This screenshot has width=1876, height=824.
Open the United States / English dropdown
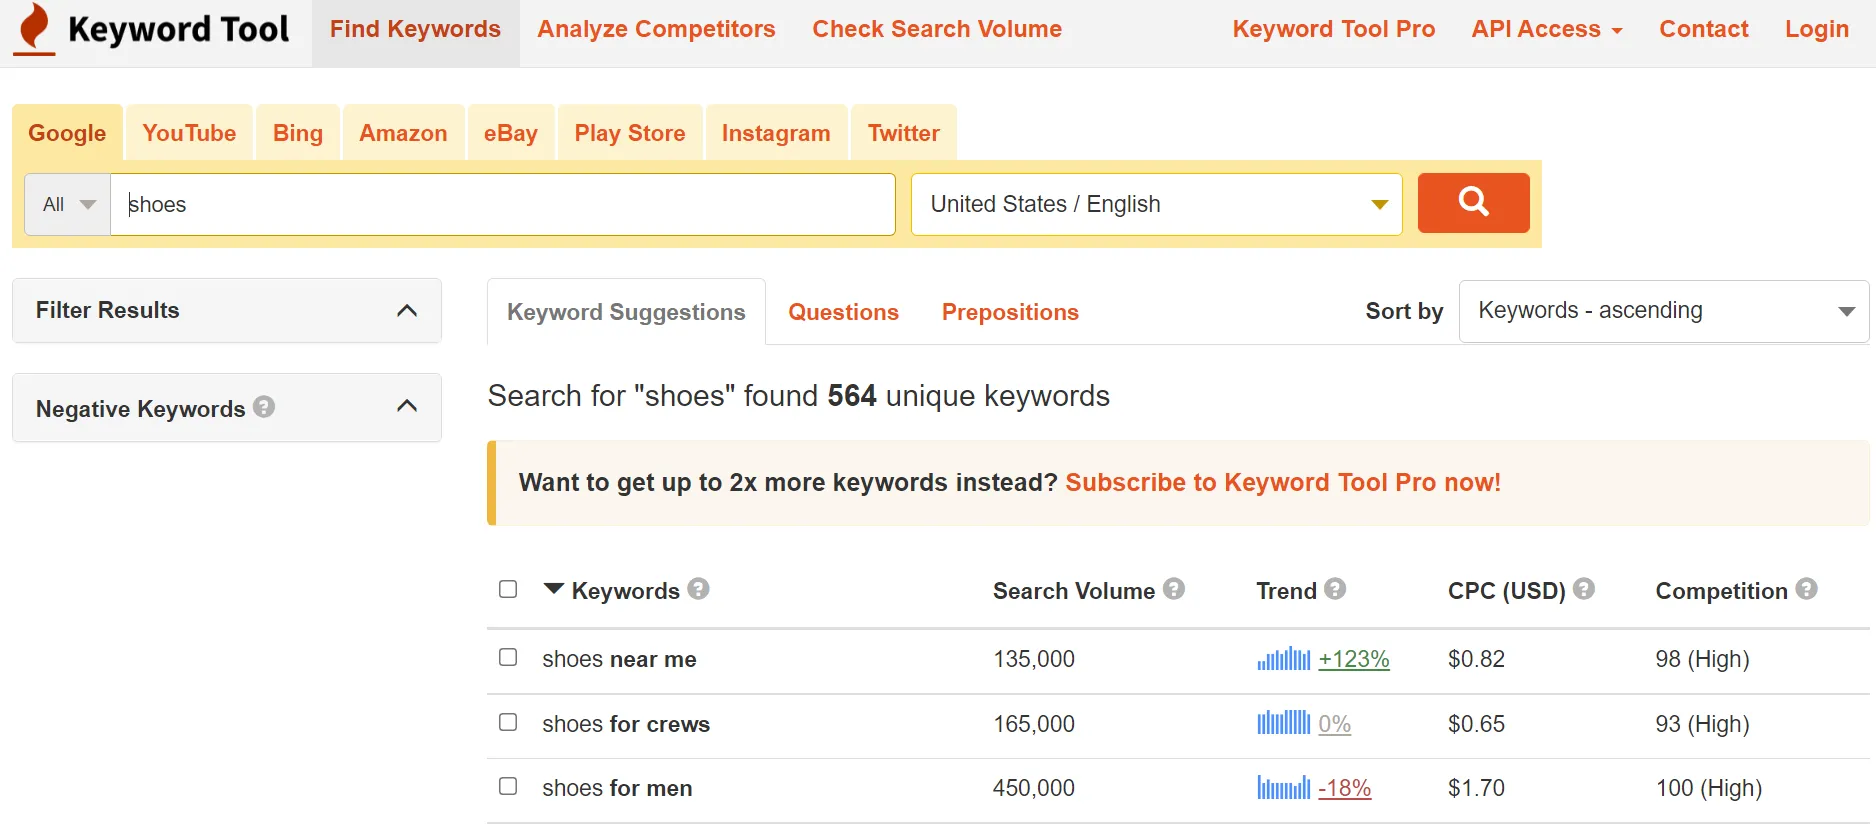coord(1156,204)
